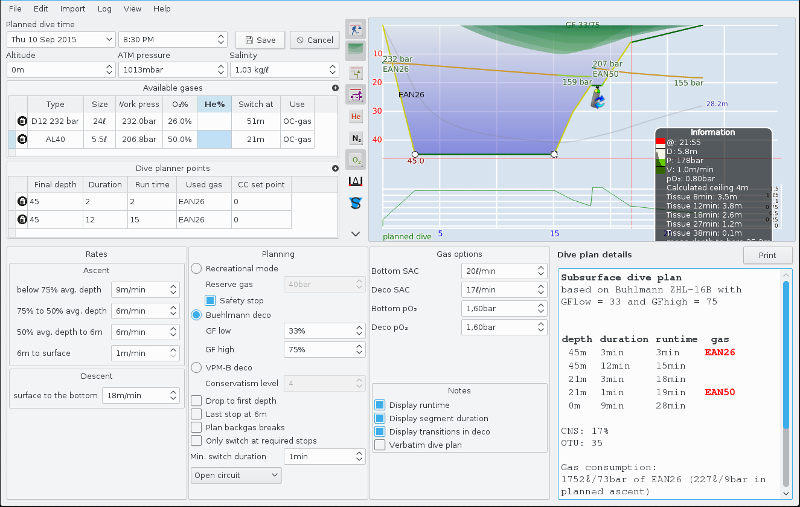
Task: Click the ruler tool icon in profile toolbar
Action: pyautogui.click(x=355, y=181)
